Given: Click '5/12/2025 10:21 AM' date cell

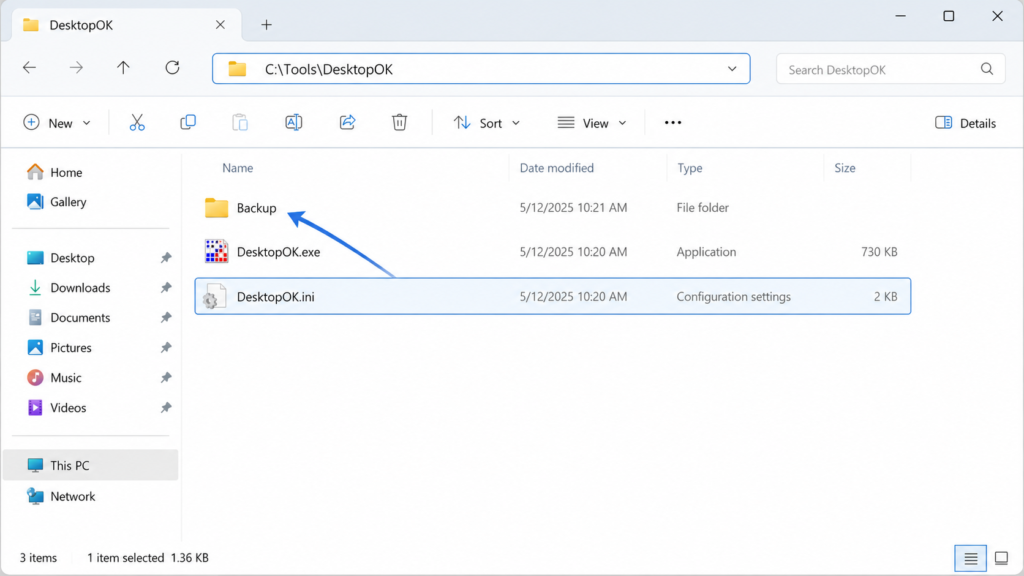Looking at the screenshot, I should tap(573, 208).
